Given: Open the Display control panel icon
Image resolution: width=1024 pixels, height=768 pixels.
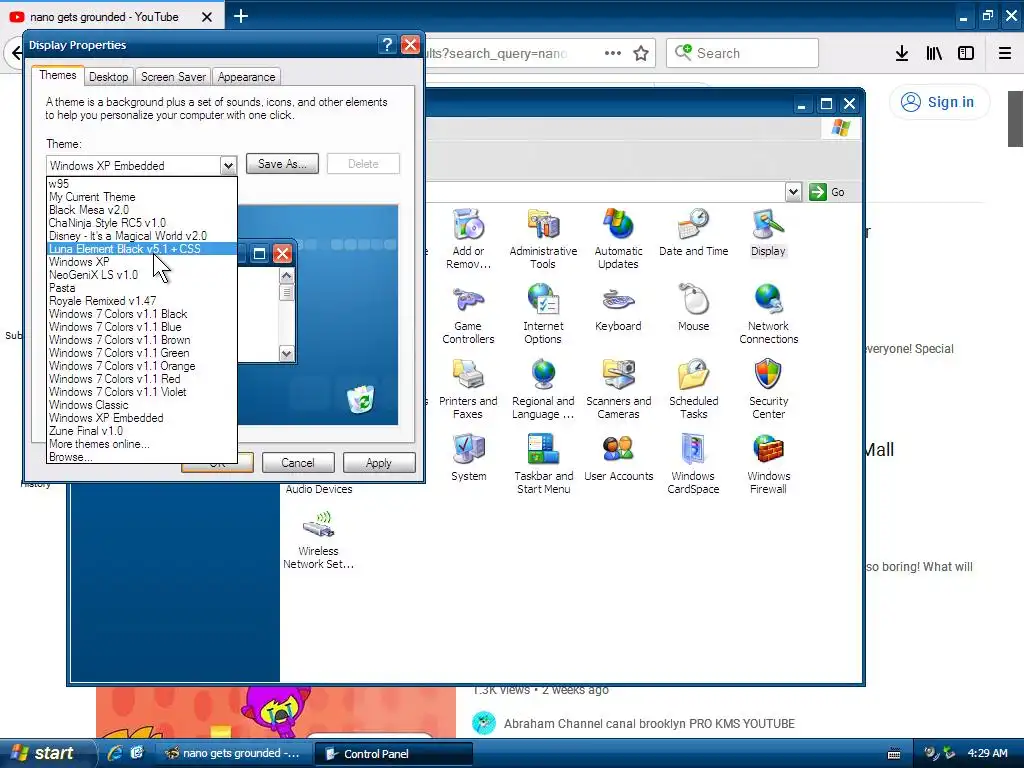Looking at the screenshot, I should point(768,232).
